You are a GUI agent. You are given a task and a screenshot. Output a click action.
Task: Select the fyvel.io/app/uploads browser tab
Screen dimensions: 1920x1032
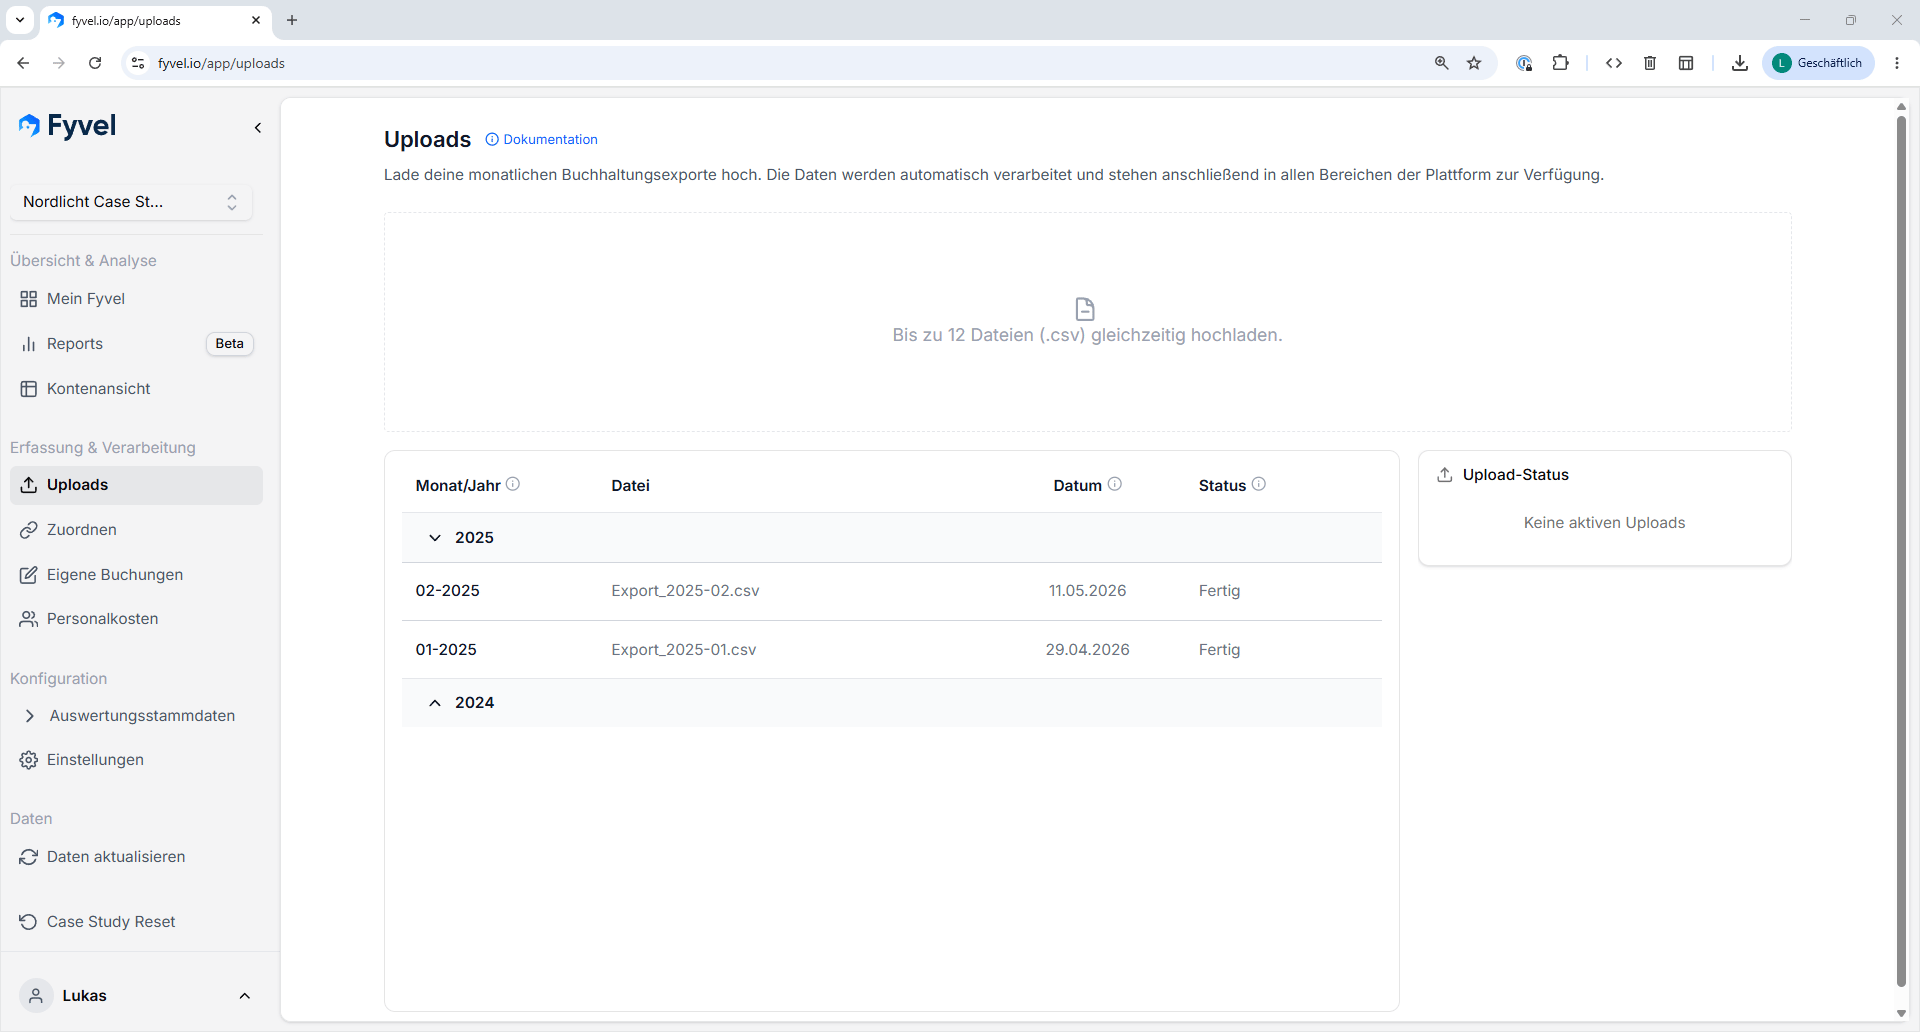coord(154,21)
